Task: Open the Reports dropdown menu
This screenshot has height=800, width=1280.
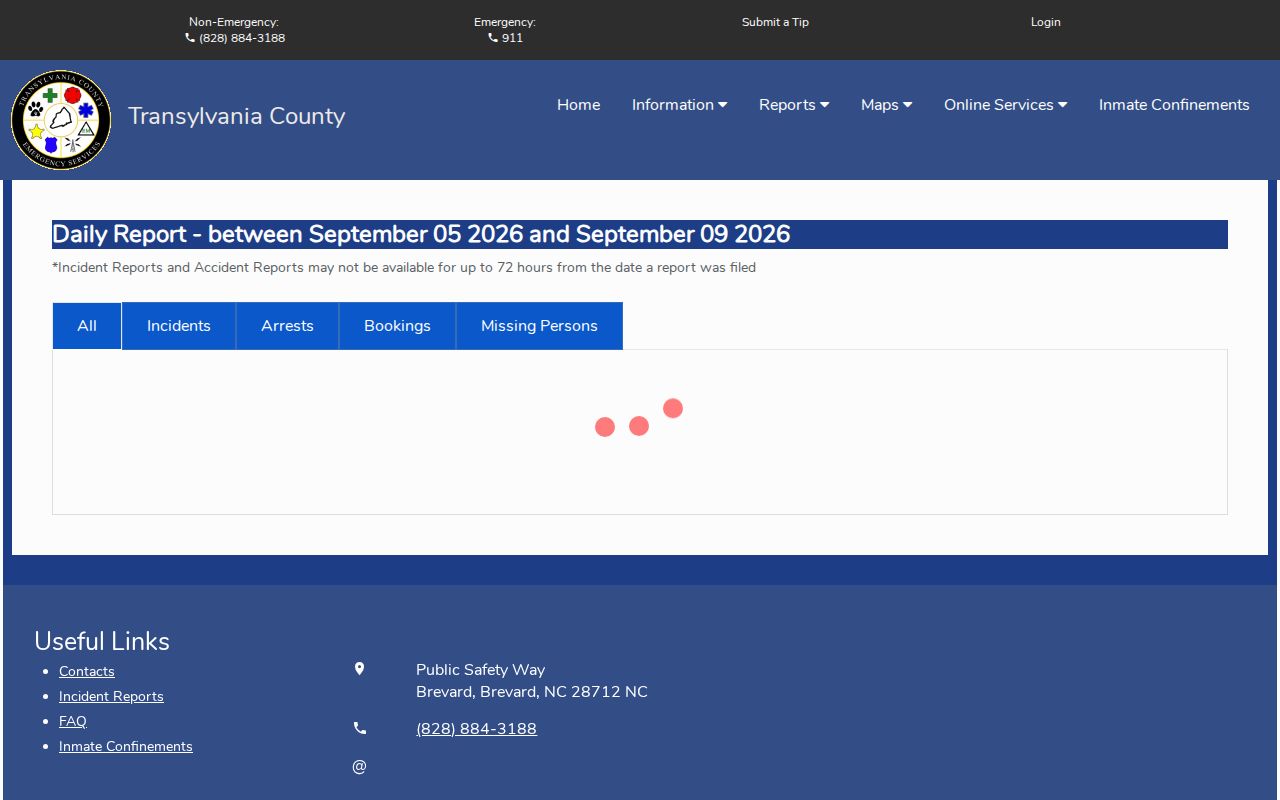Action: click(794, 105)
